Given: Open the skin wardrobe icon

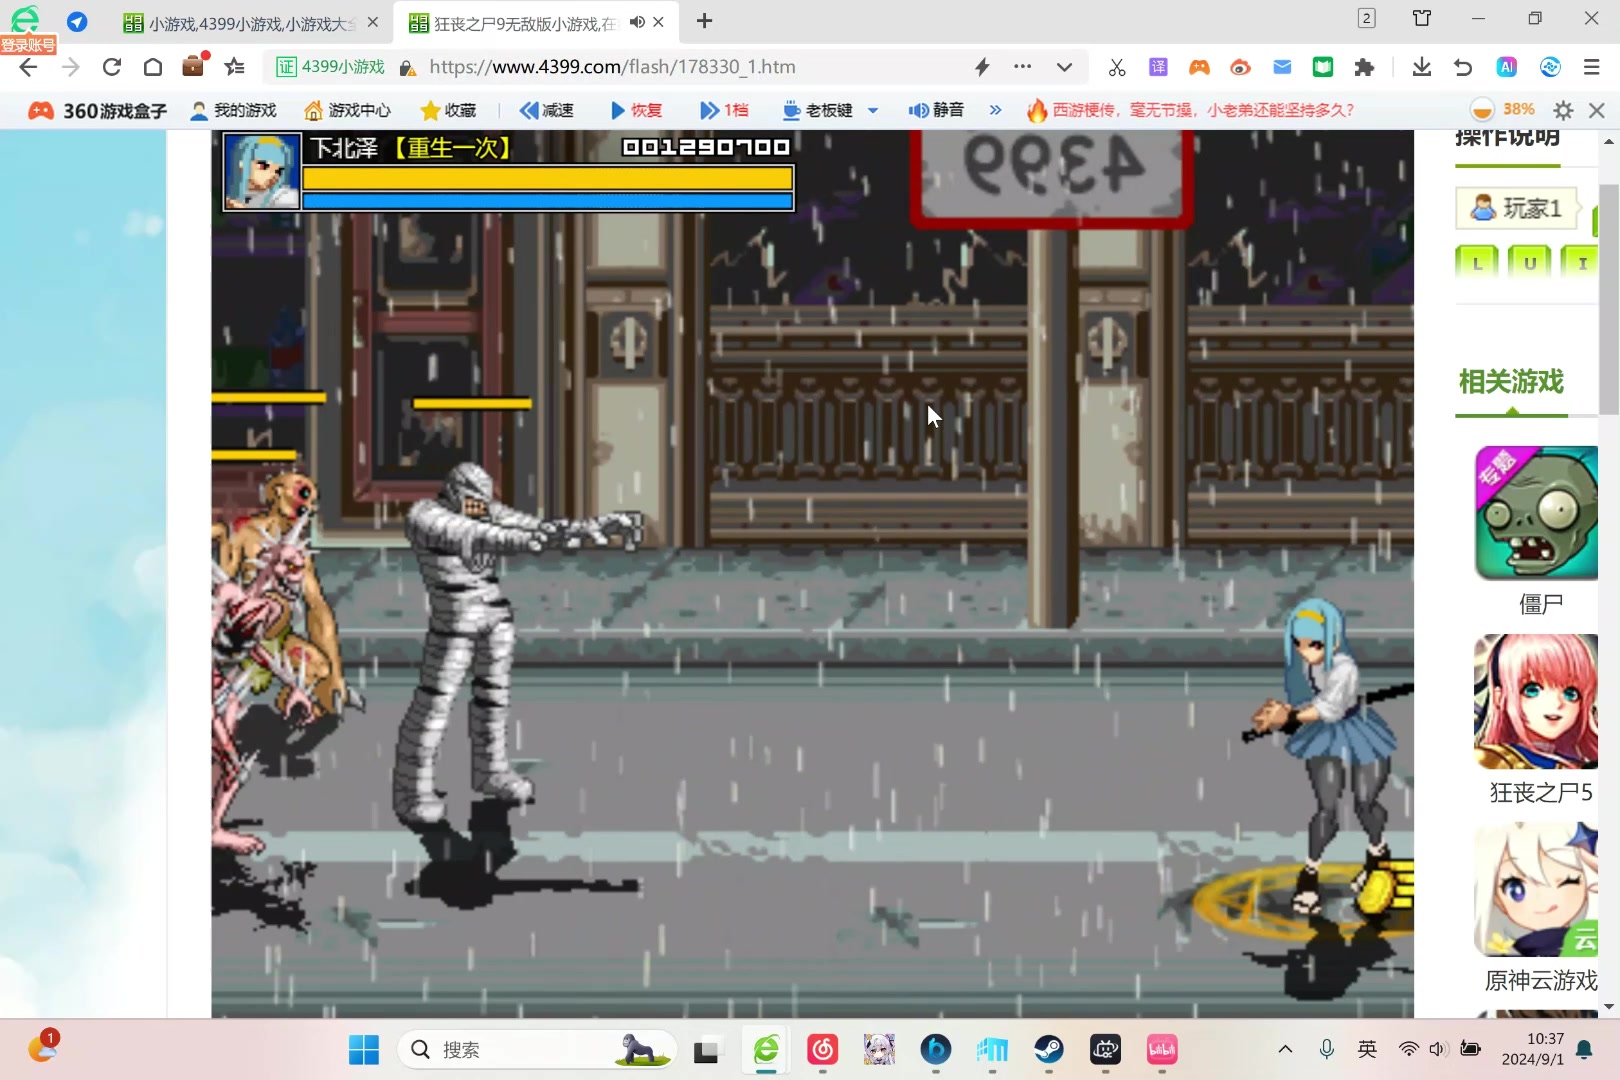Looking at the screenshot, I should (1422, 18).
